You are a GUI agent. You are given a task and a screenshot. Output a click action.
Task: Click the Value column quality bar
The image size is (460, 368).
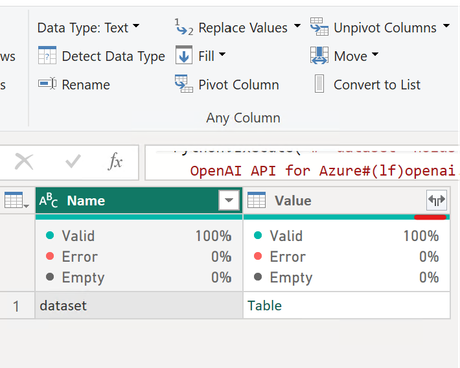point(347,217)
